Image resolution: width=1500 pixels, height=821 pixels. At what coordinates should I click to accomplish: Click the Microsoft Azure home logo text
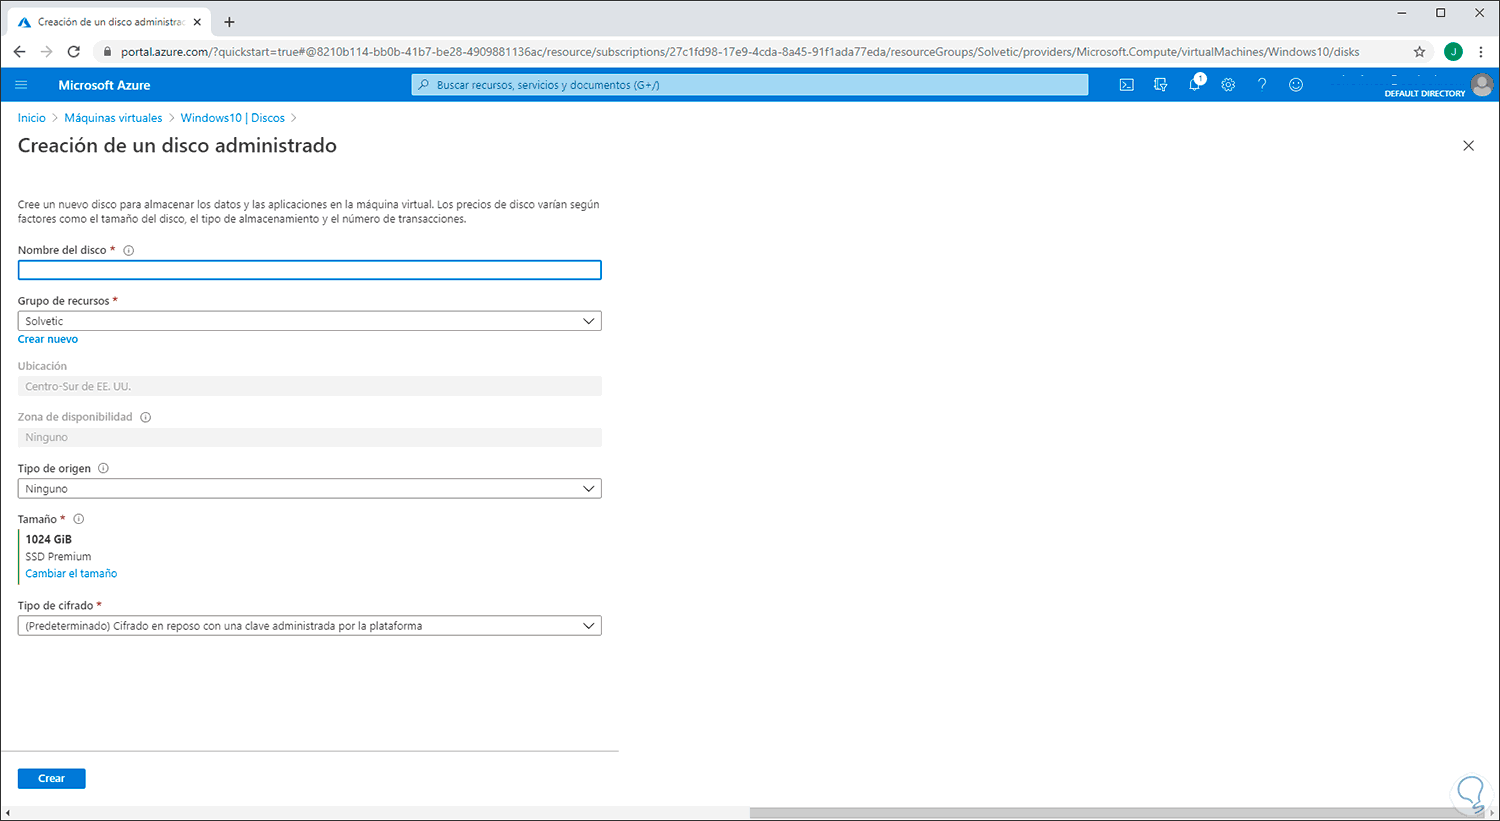click(x=104, y=85)
